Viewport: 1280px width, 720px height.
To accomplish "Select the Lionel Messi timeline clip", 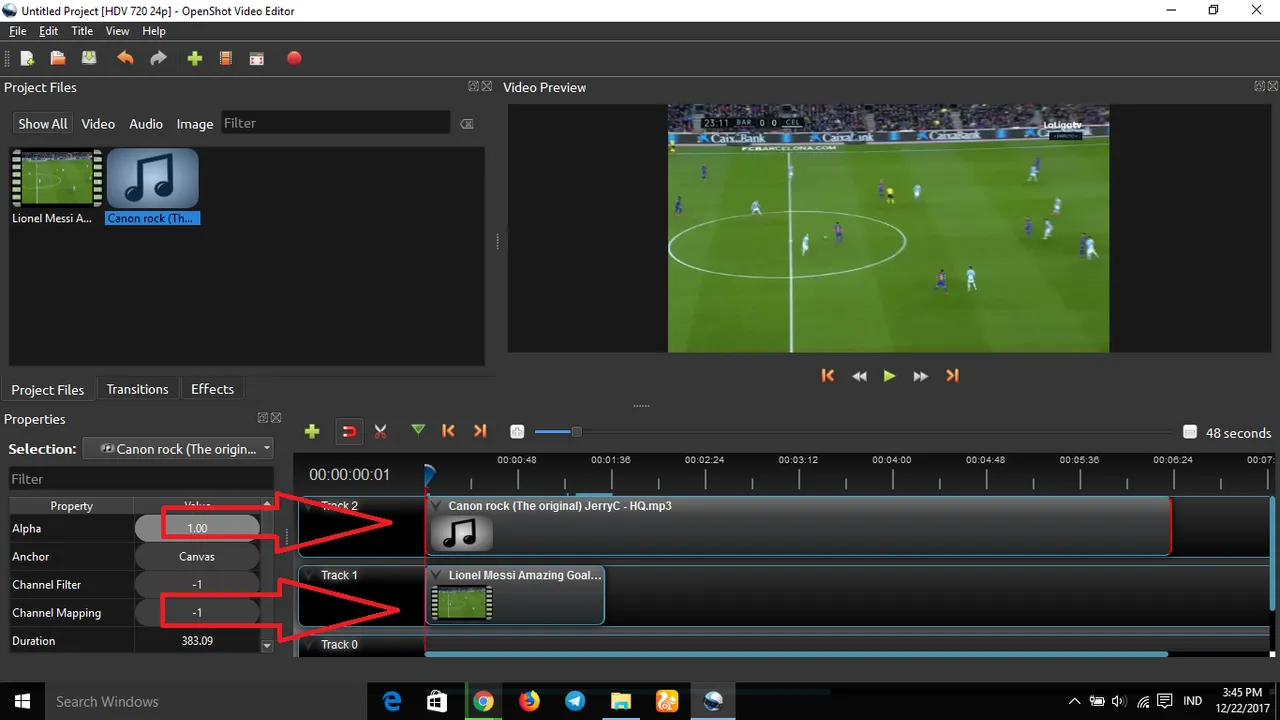I will point(515,595).
